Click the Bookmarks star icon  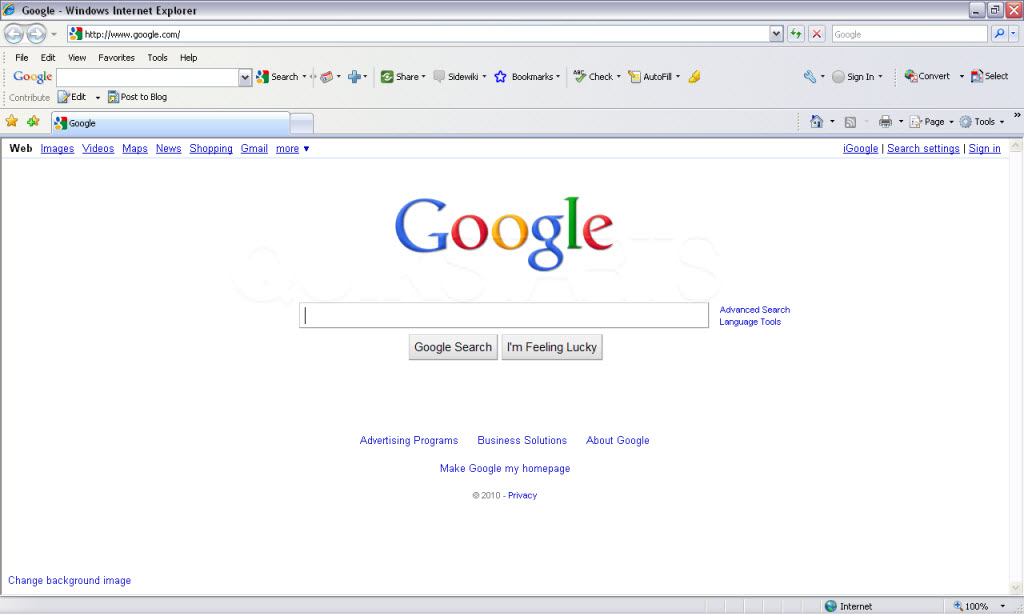click(500, 76)
